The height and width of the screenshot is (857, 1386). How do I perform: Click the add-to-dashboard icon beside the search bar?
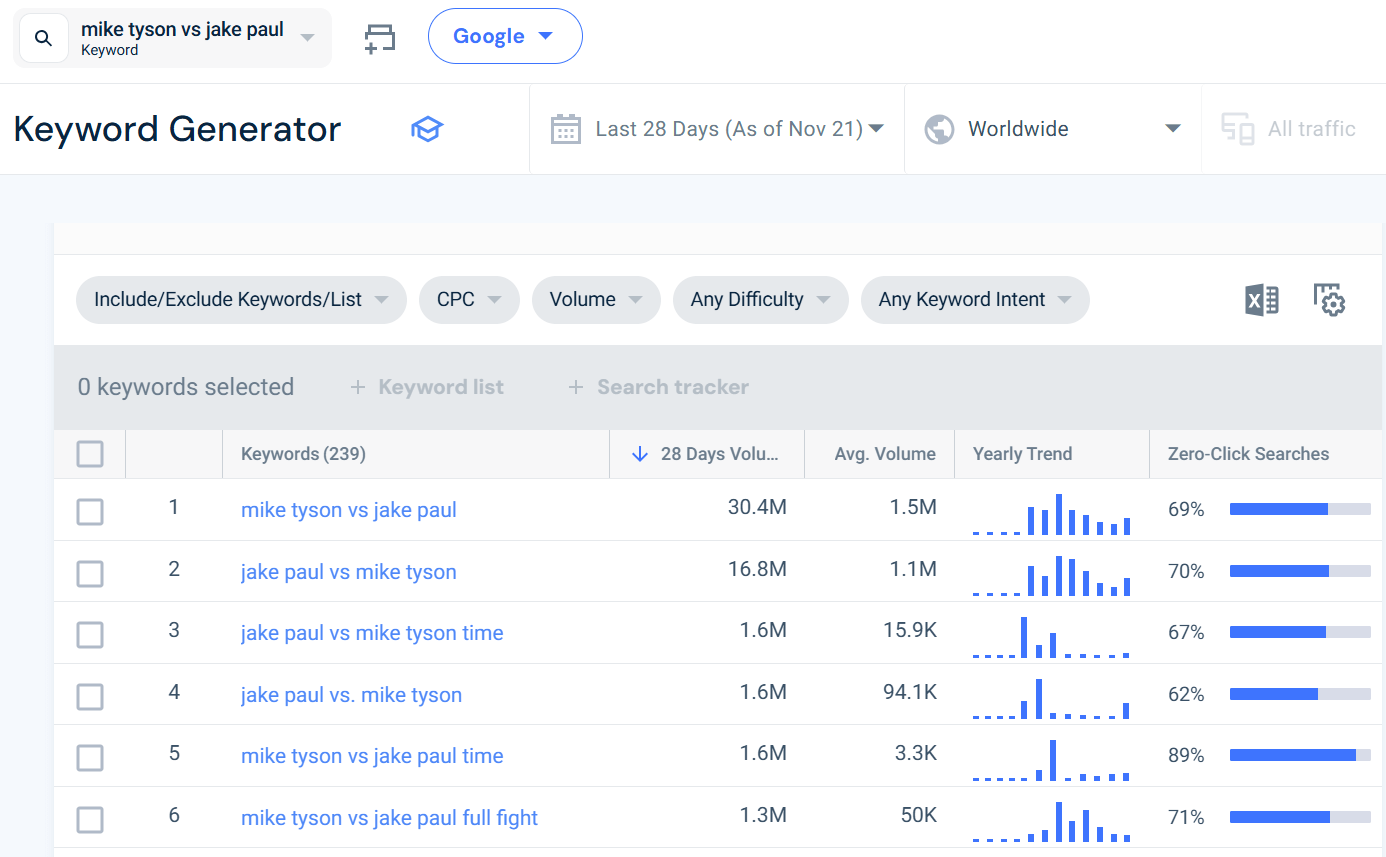[380, 36]
